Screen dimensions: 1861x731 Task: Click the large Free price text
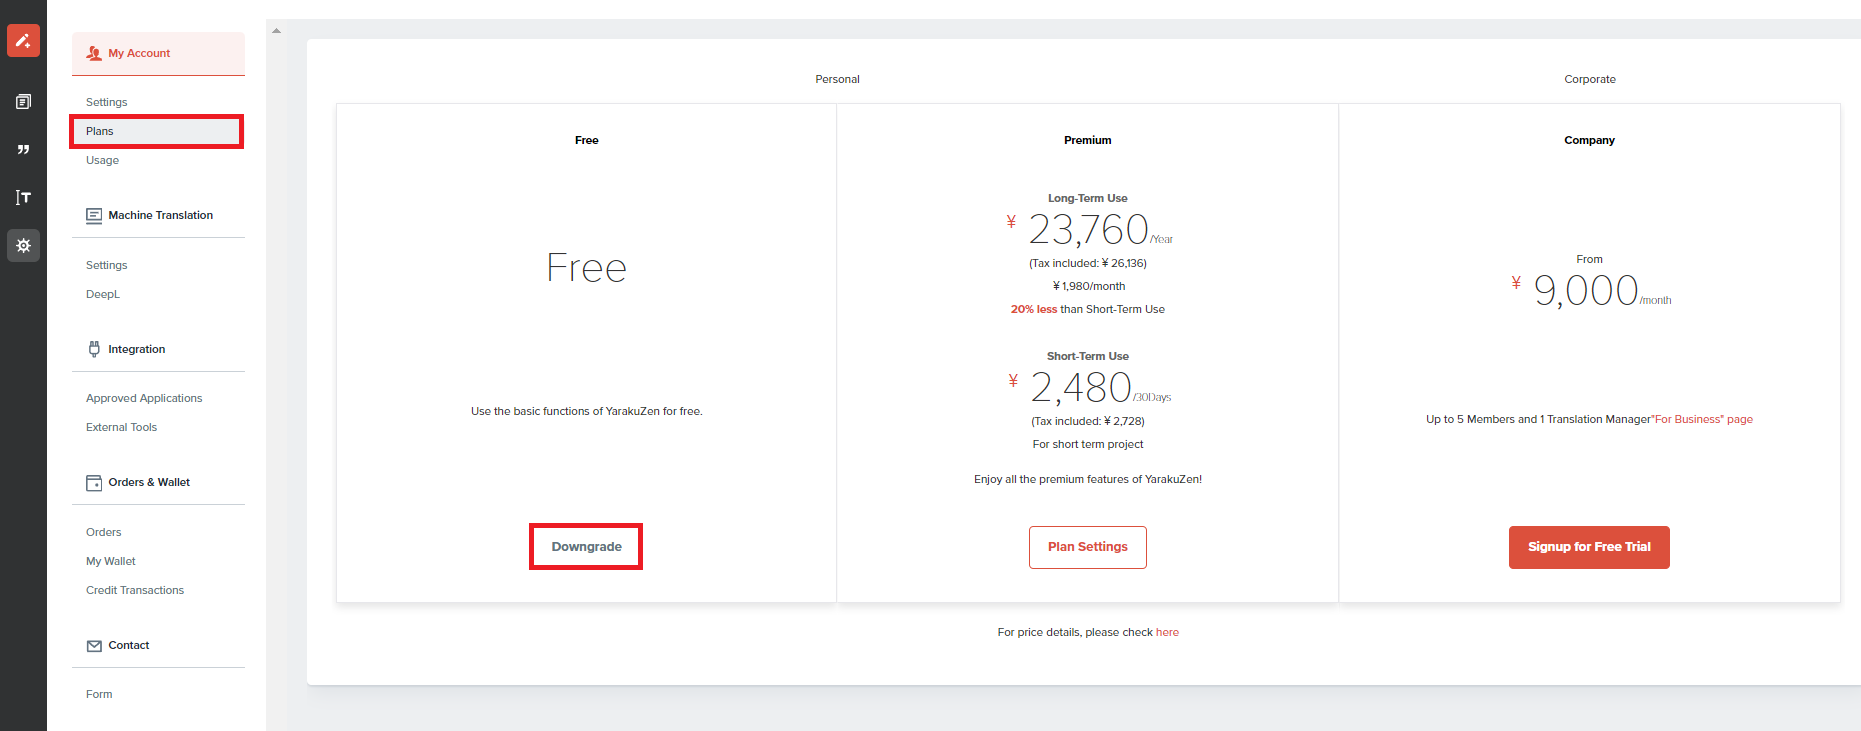pos(586,268)
